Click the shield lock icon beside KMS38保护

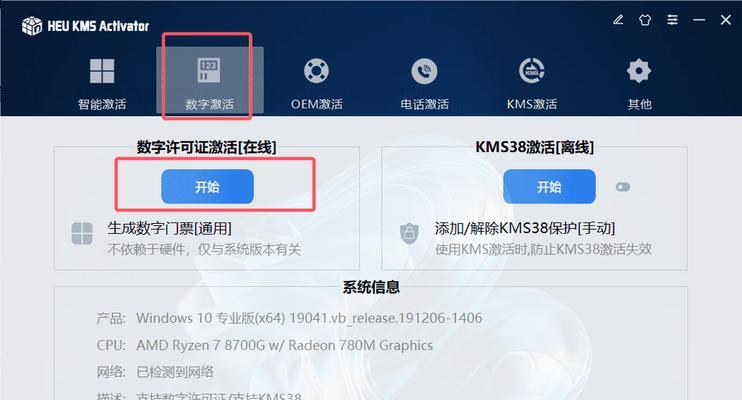[x=409, y=233]
